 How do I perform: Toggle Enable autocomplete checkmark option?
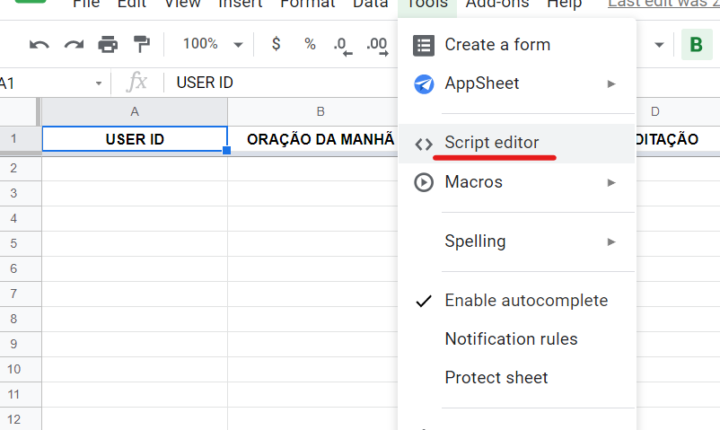pos(525,300)
